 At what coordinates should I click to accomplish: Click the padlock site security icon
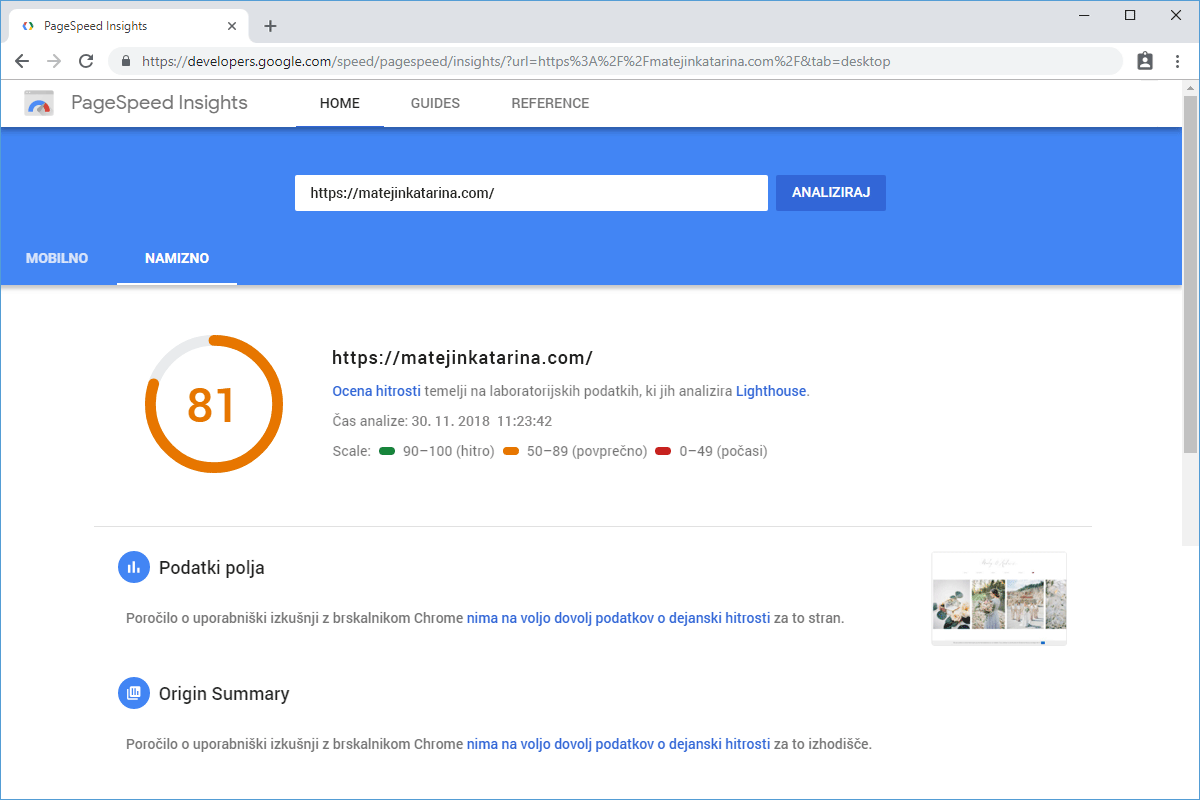point(126,61)
